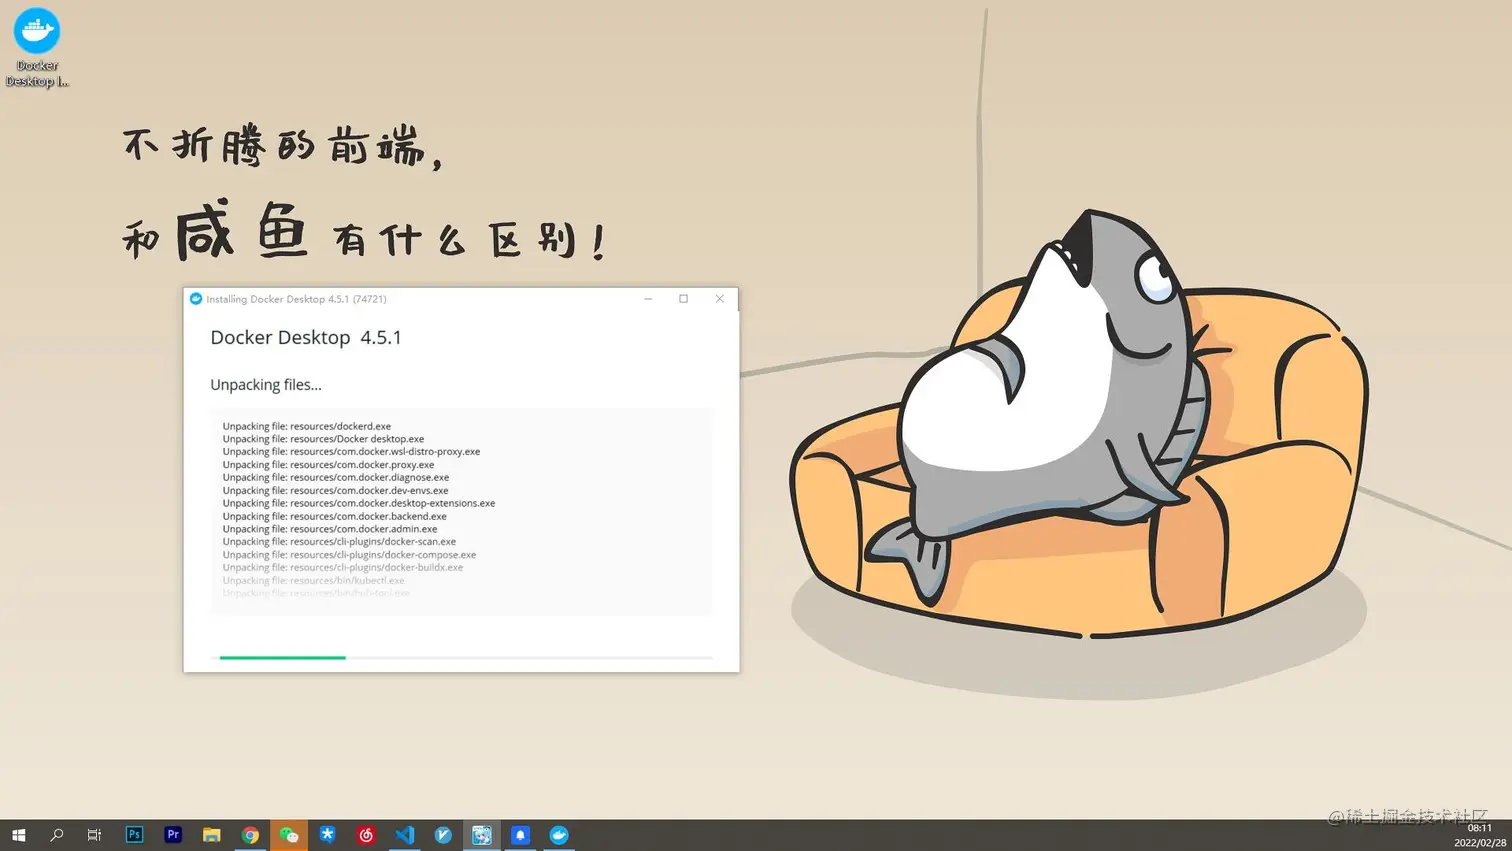Open the Task View icon on the taskbar
This screenshot has width=1512, height=851.
tap(94, 835)
